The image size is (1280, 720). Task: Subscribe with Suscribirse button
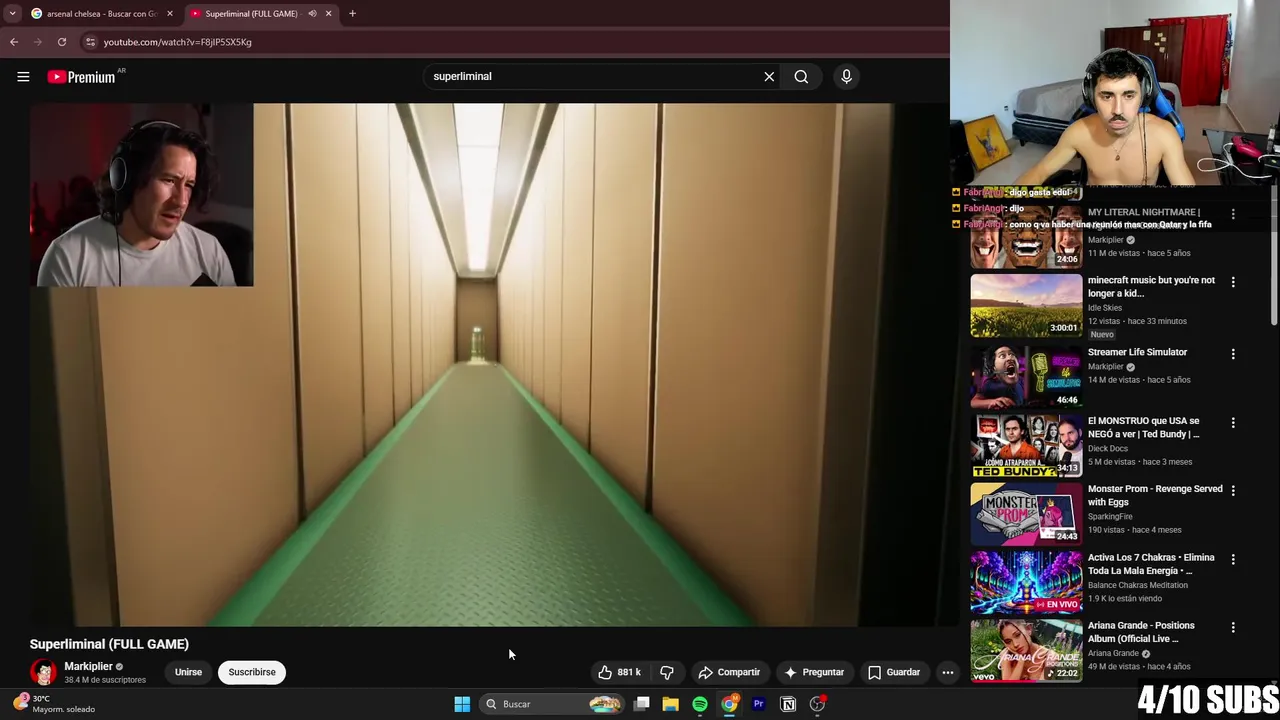click(x=252, y=672)
